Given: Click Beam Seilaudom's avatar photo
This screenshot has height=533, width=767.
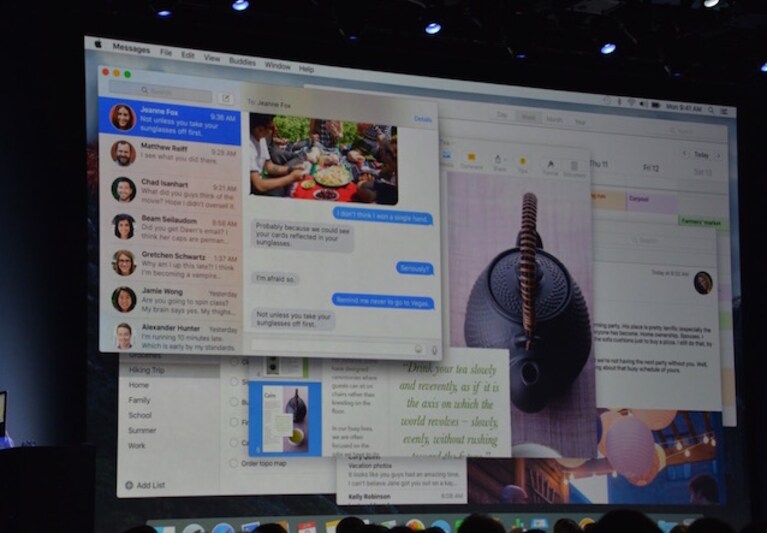Looking at the screenshot, I should (x=124, y=226).
